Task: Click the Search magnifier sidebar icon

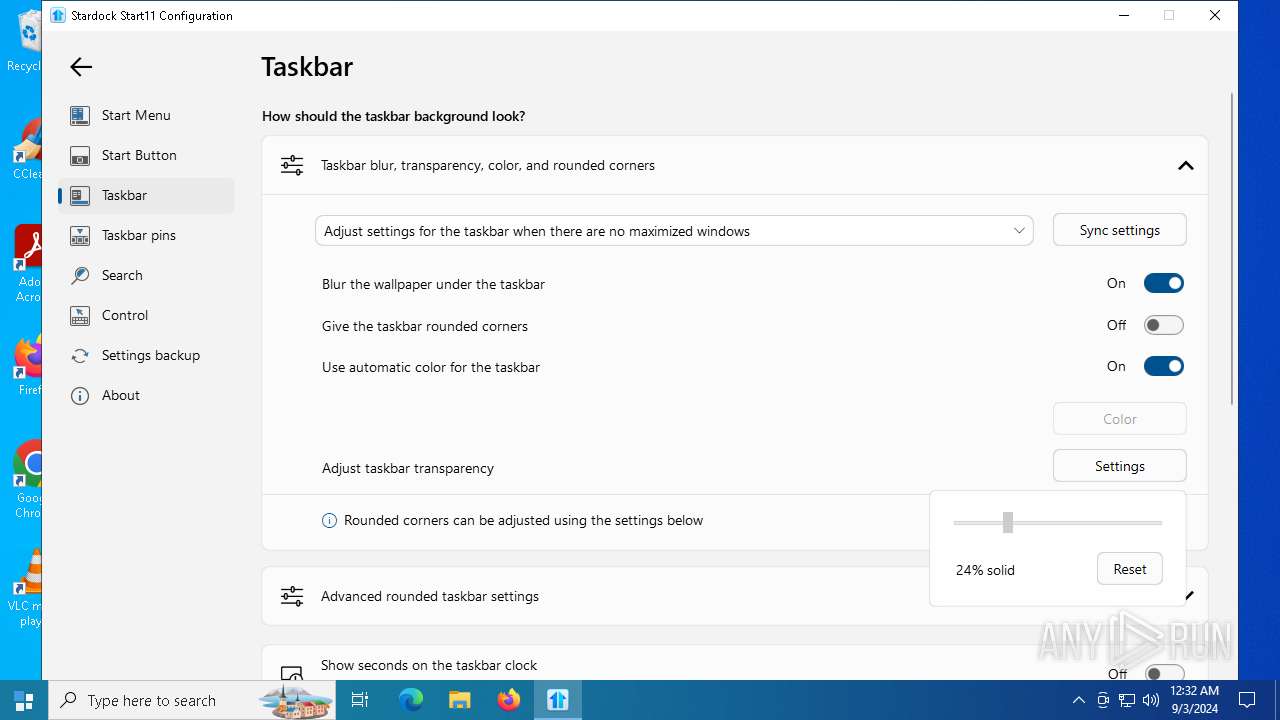Action: [80, 275]
